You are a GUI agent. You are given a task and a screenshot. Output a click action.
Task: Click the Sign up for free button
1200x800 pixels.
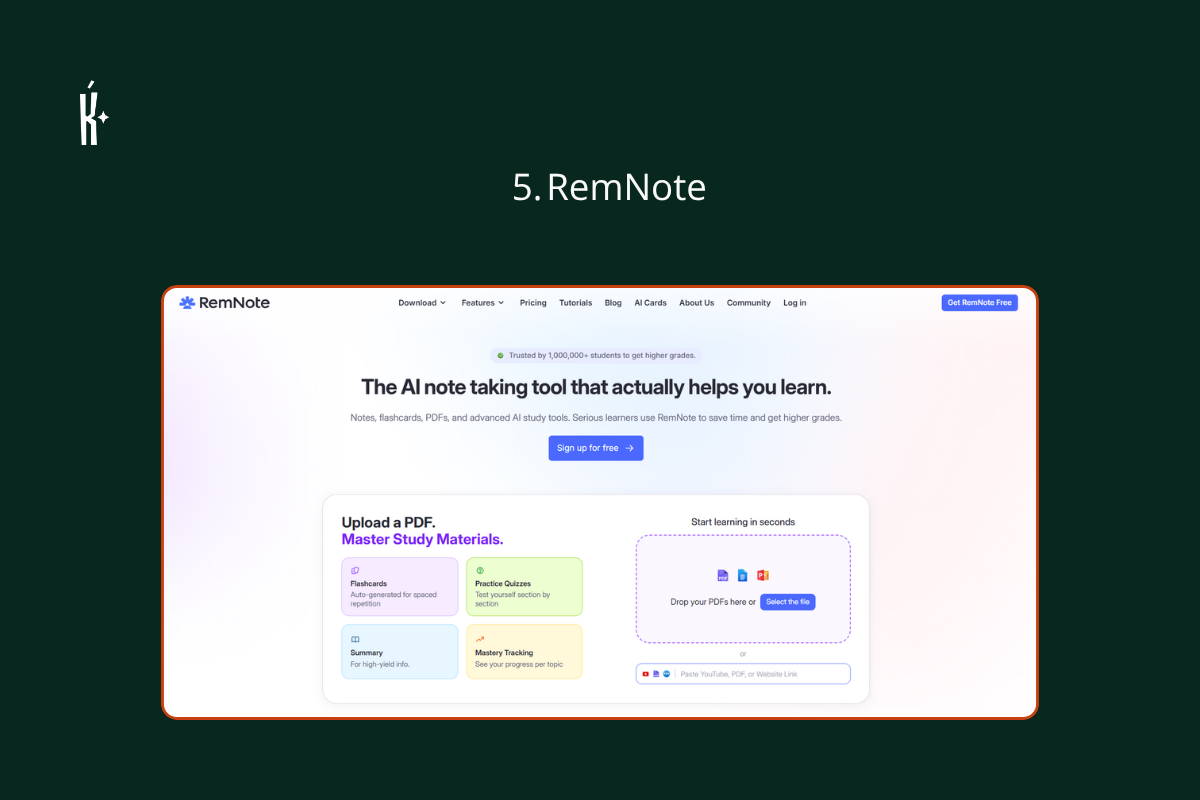coord(596,448)
